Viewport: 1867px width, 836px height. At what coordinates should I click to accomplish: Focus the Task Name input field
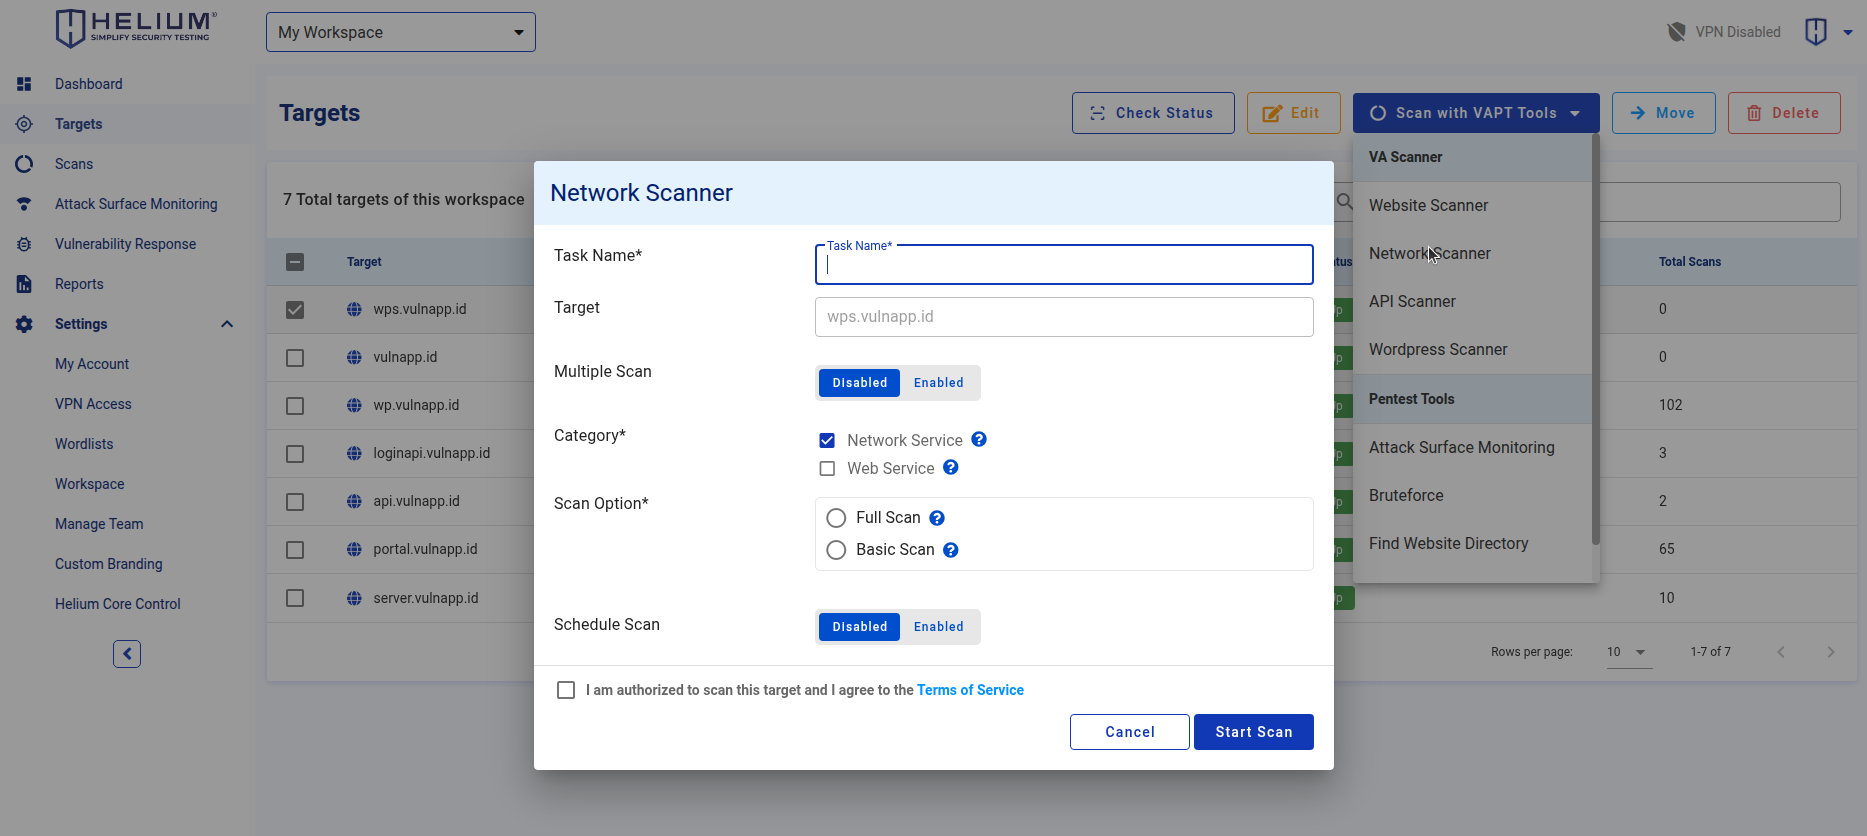point(1064,265)
